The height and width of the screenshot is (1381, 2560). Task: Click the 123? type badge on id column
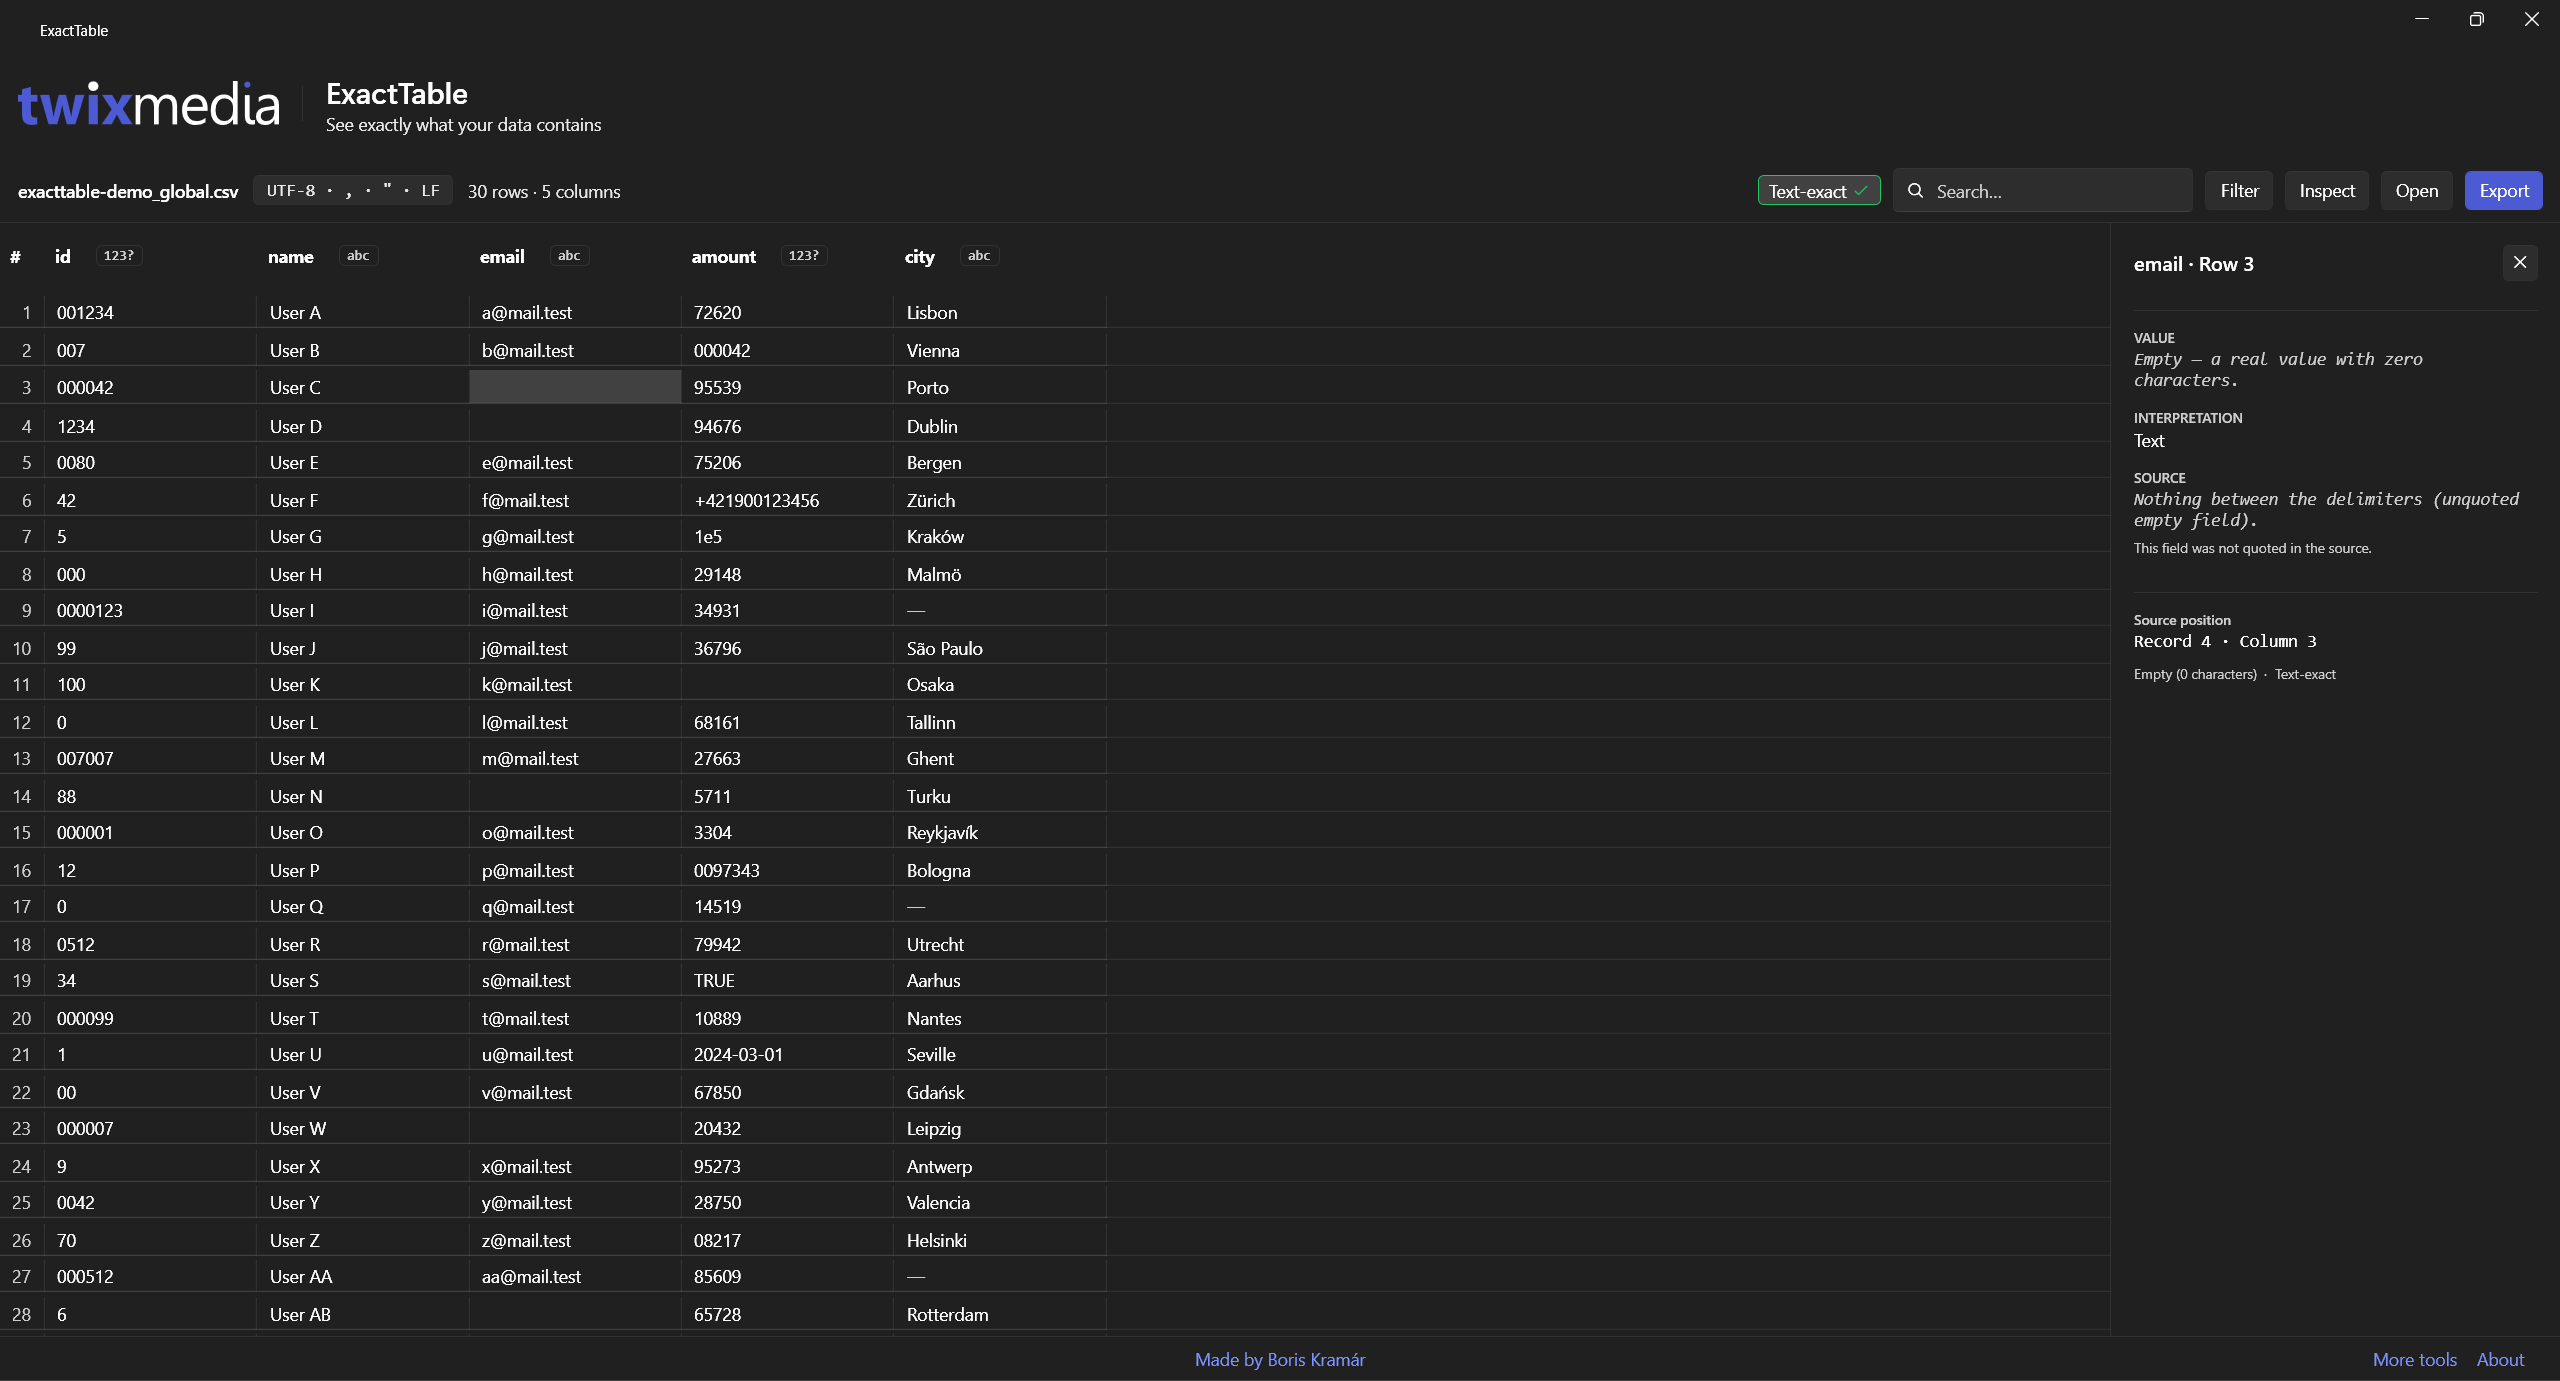click(x=118, y=256)
